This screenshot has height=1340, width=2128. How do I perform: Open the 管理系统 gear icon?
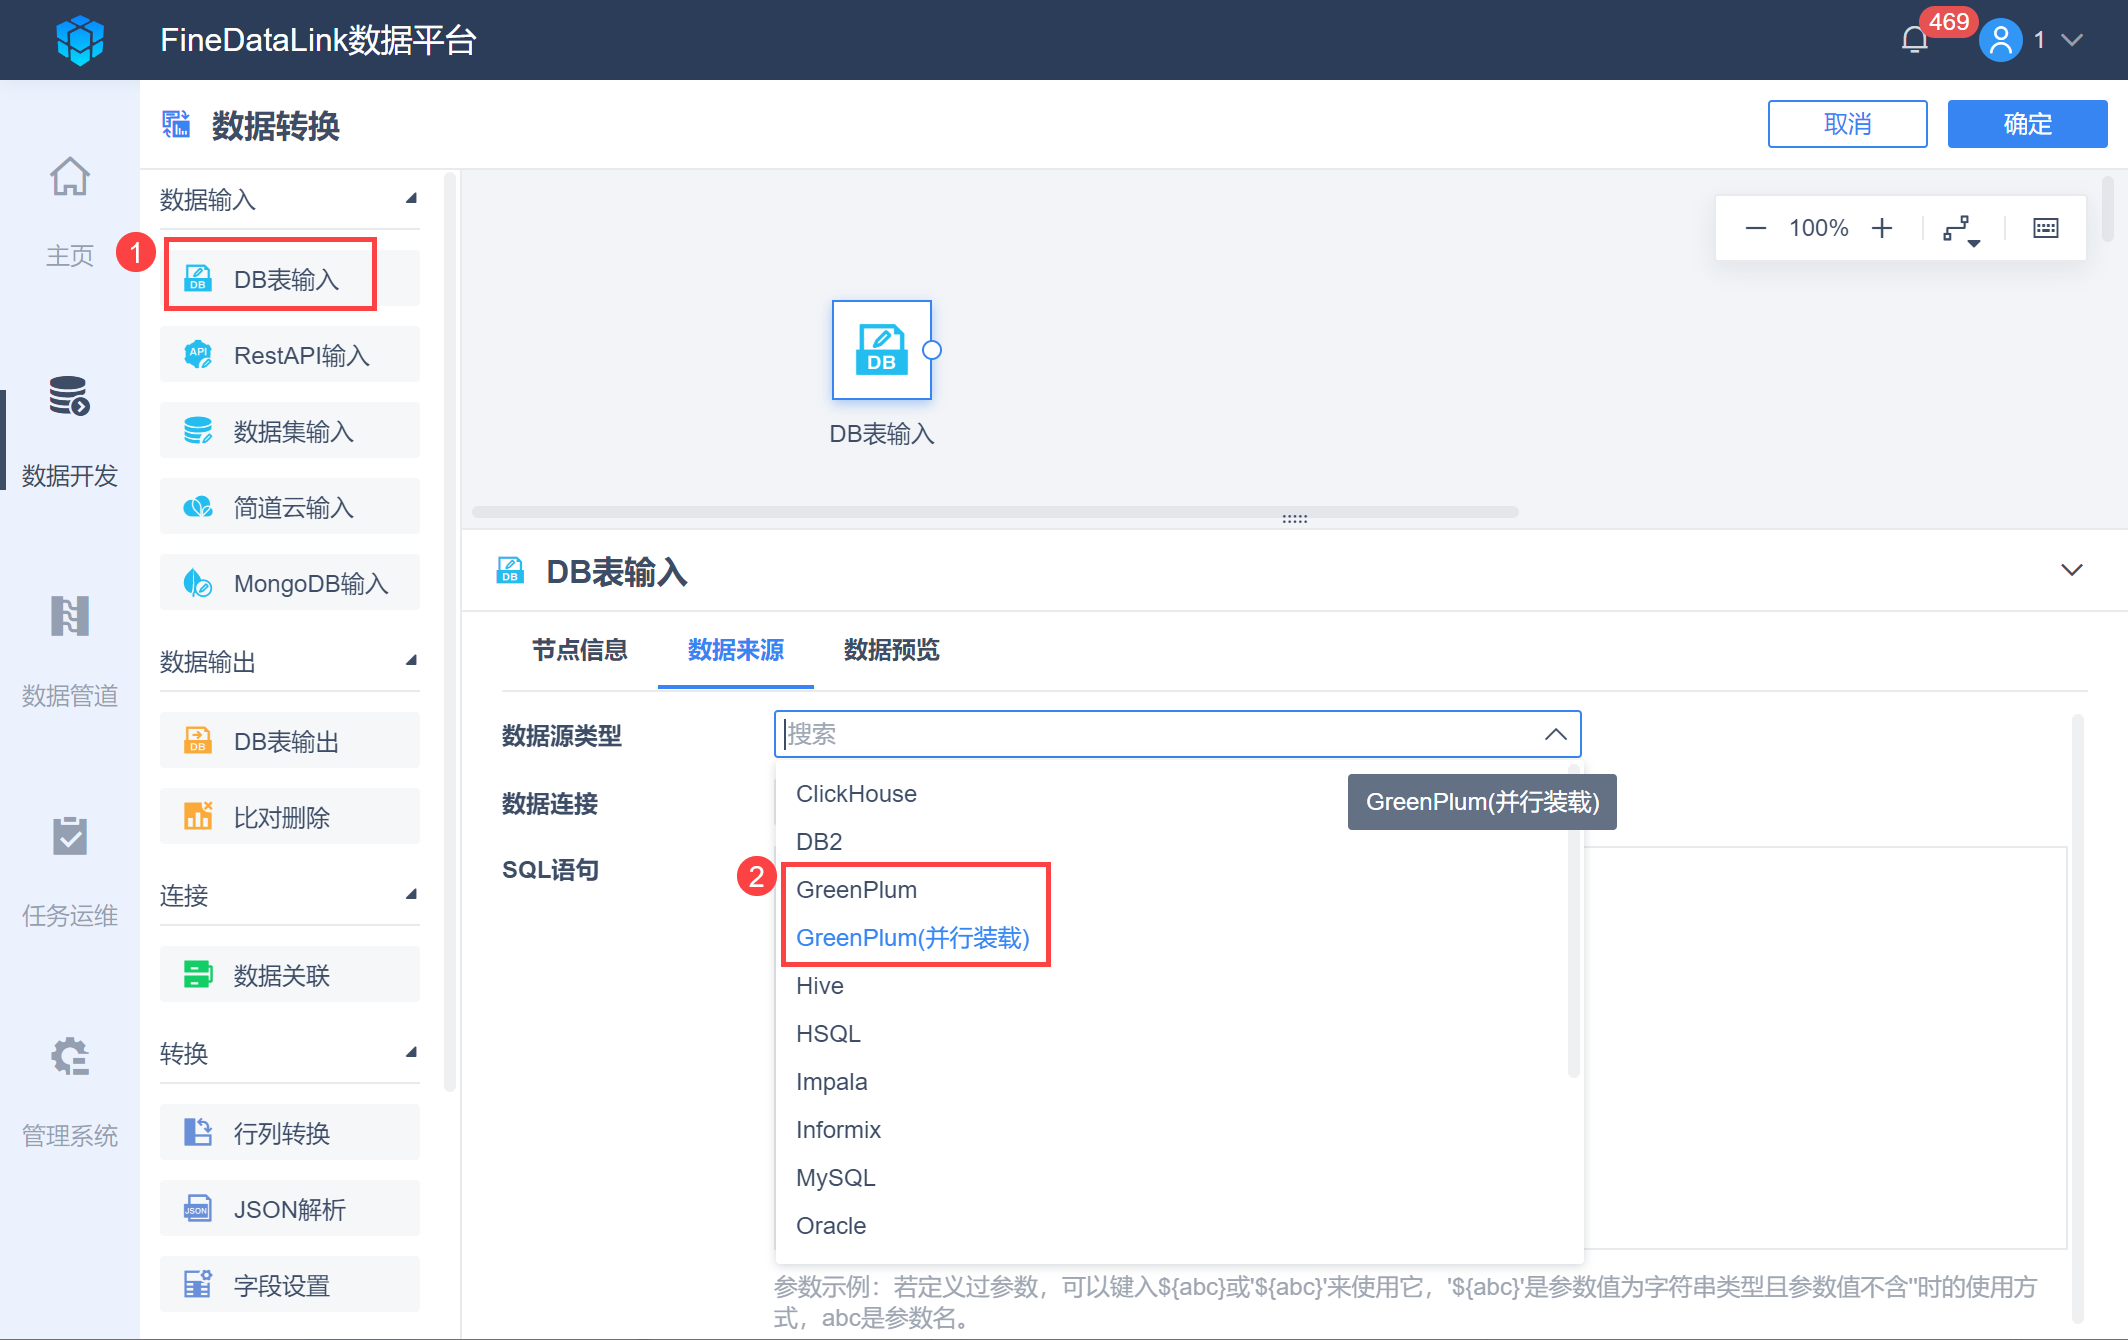pyautogui.click(x=70, y=1057)
